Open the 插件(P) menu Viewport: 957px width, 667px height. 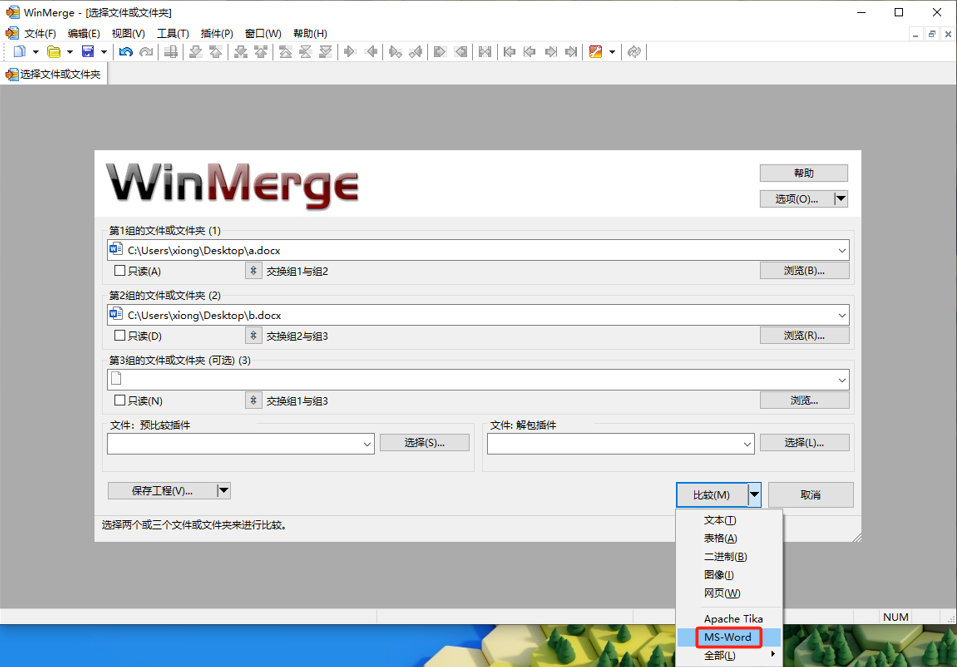coord(217,34)
